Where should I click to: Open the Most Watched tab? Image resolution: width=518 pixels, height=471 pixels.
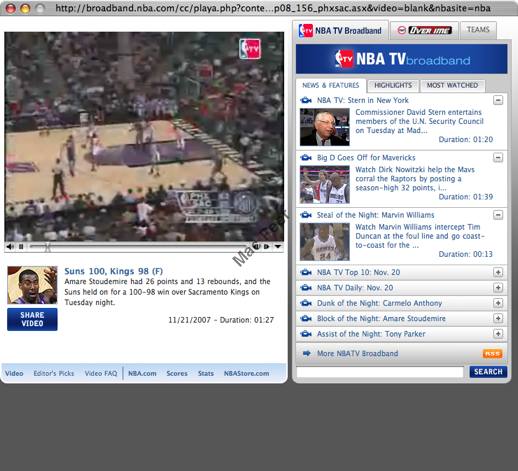coord(452,85)
